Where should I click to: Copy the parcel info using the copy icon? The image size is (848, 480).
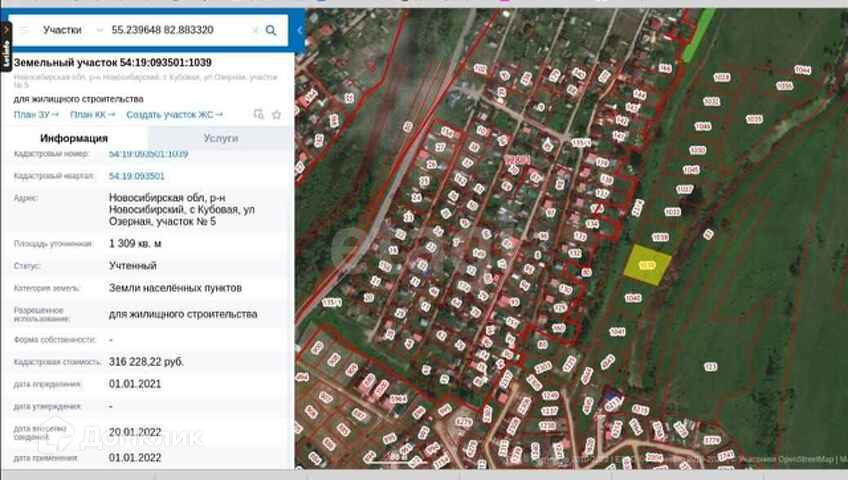click(259, 114)
